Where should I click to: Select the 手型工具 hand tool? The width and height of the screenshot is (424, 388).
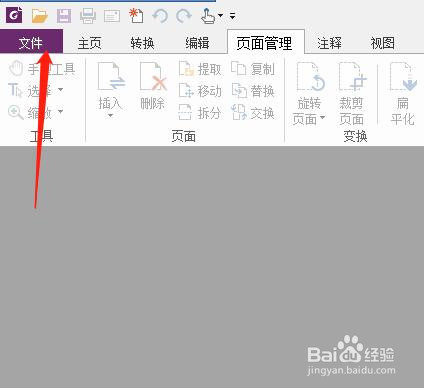(42, 69)
